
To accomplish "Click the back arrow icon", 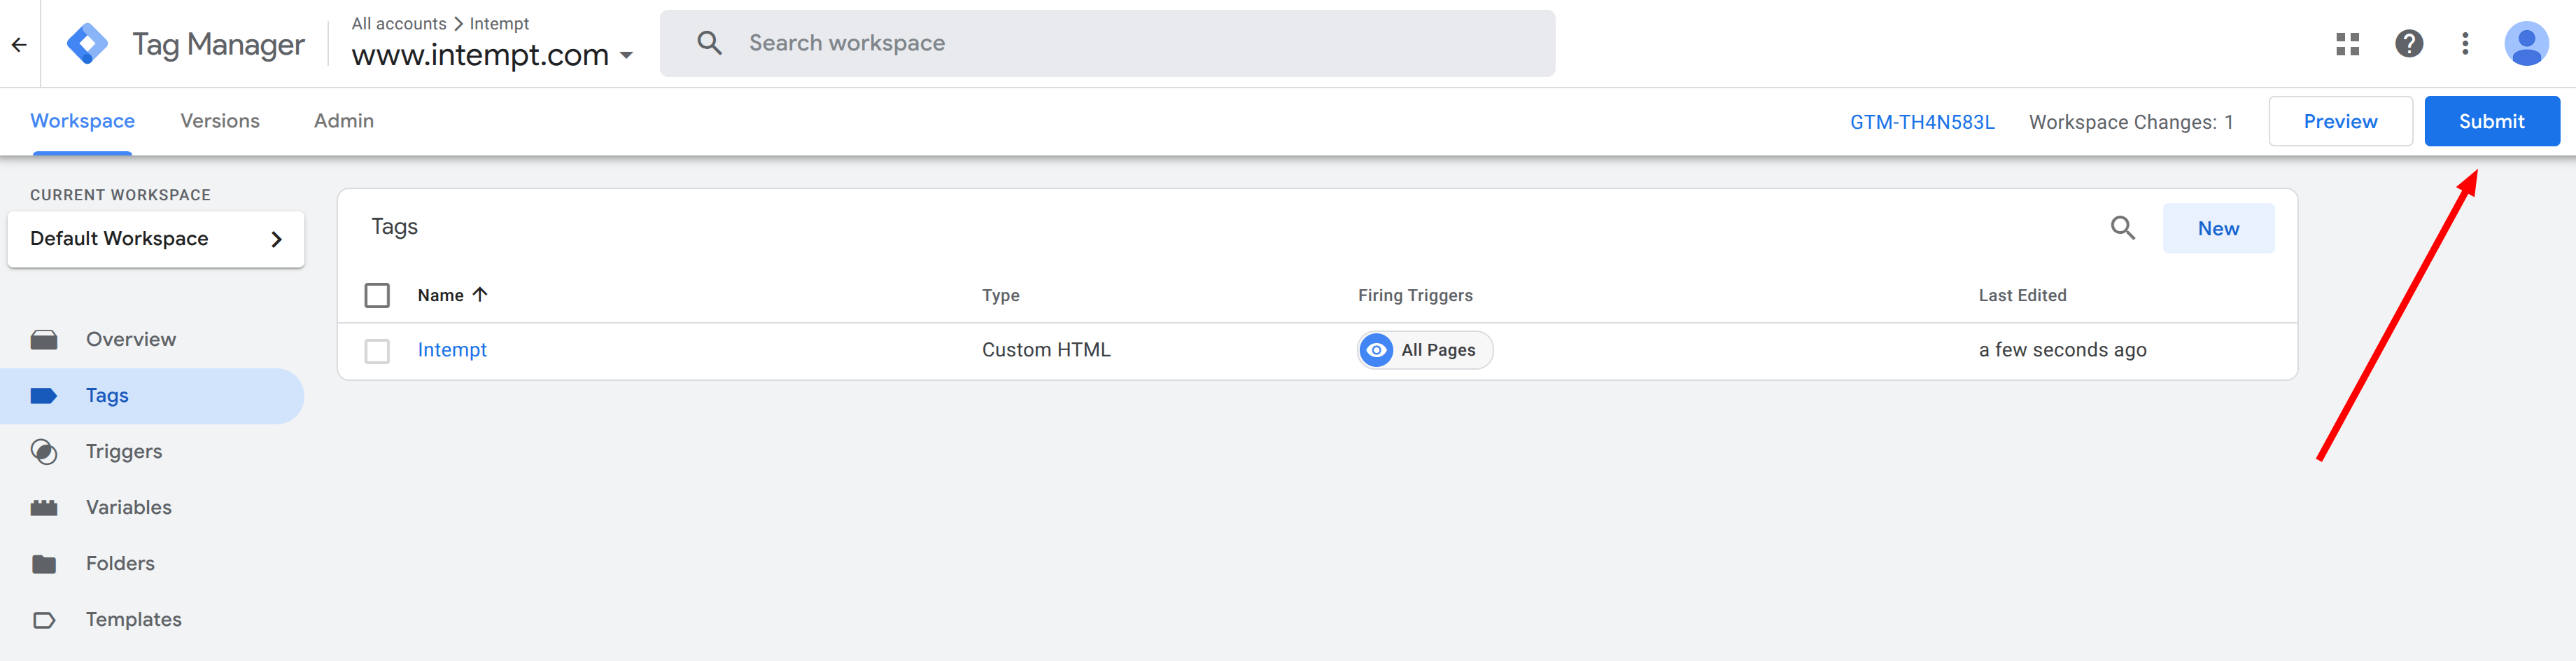I will pos(19,44).
